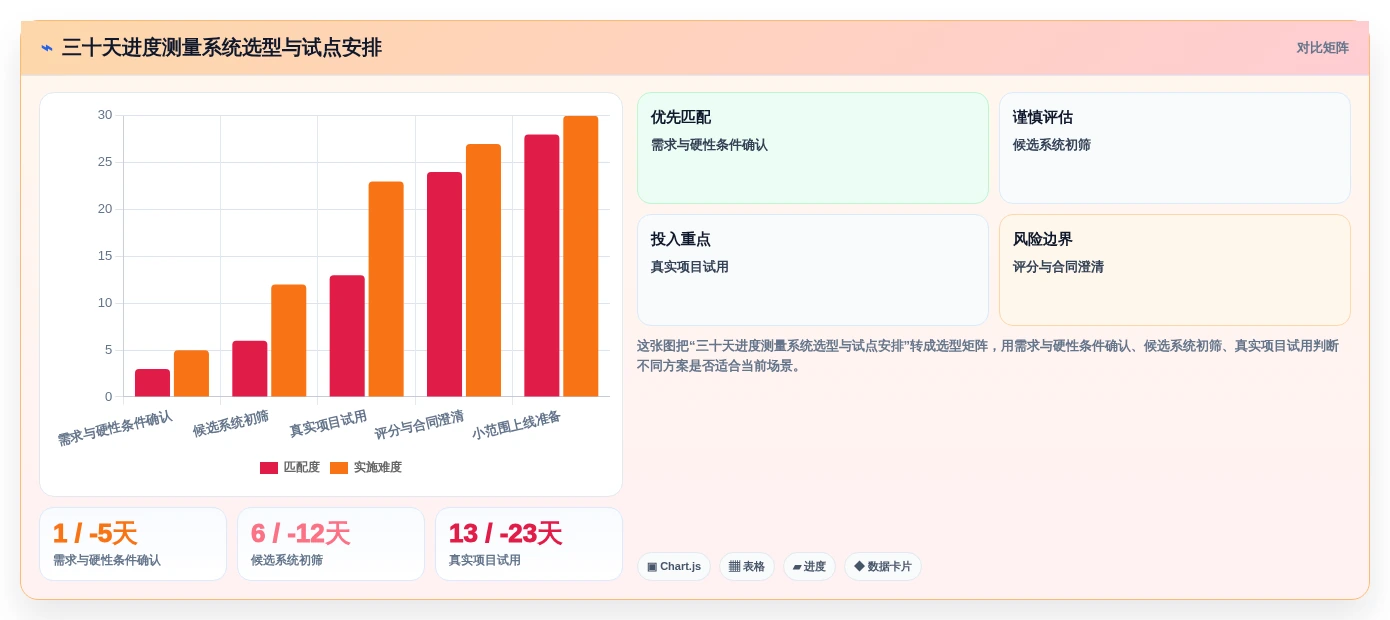The height and width of the screenshot is (620, 1390).
Task: Click the red 匹配度 bar for 需求与硬性条件确认
Action: [152, 383]
